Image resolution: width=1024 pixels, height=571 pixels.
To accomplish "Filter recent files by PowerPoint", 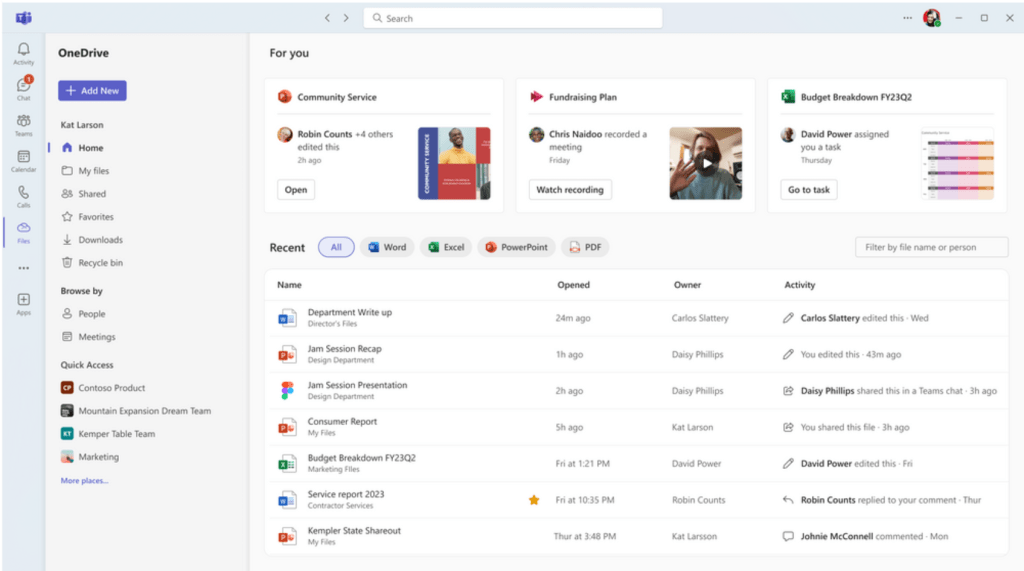I will (517, 247).
